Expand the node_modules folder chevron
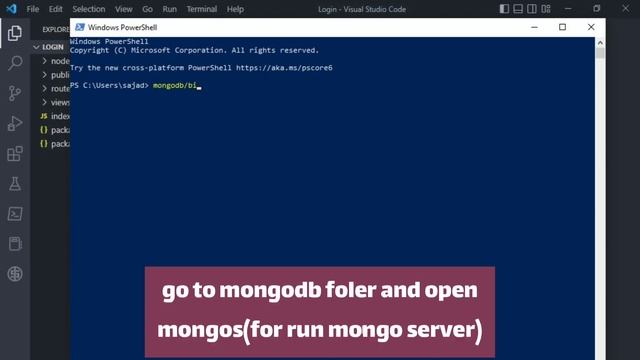 pyautogui.click(x=44, y=61)
